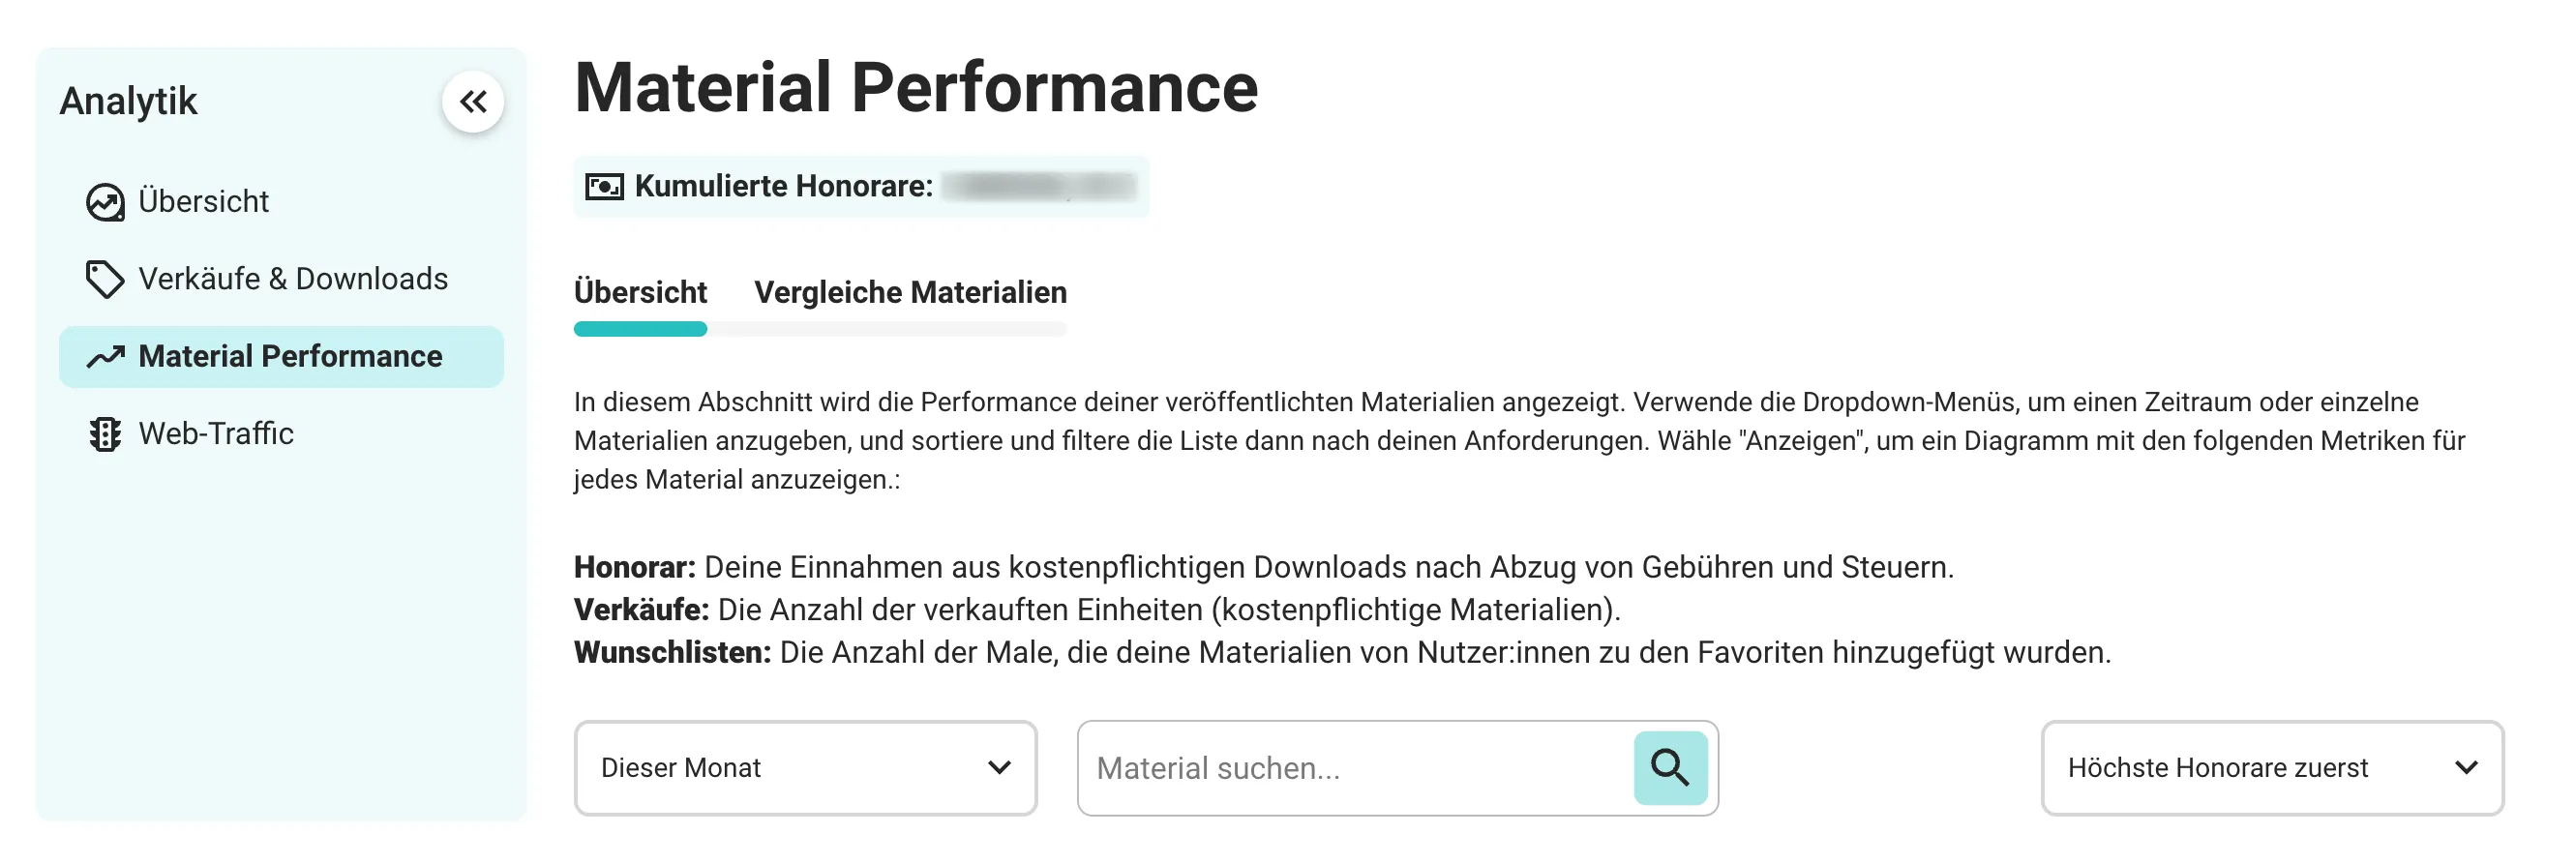Open the Übersicht sidebar text link
This screenshot has width=2576, height=864.
[204, 202]
